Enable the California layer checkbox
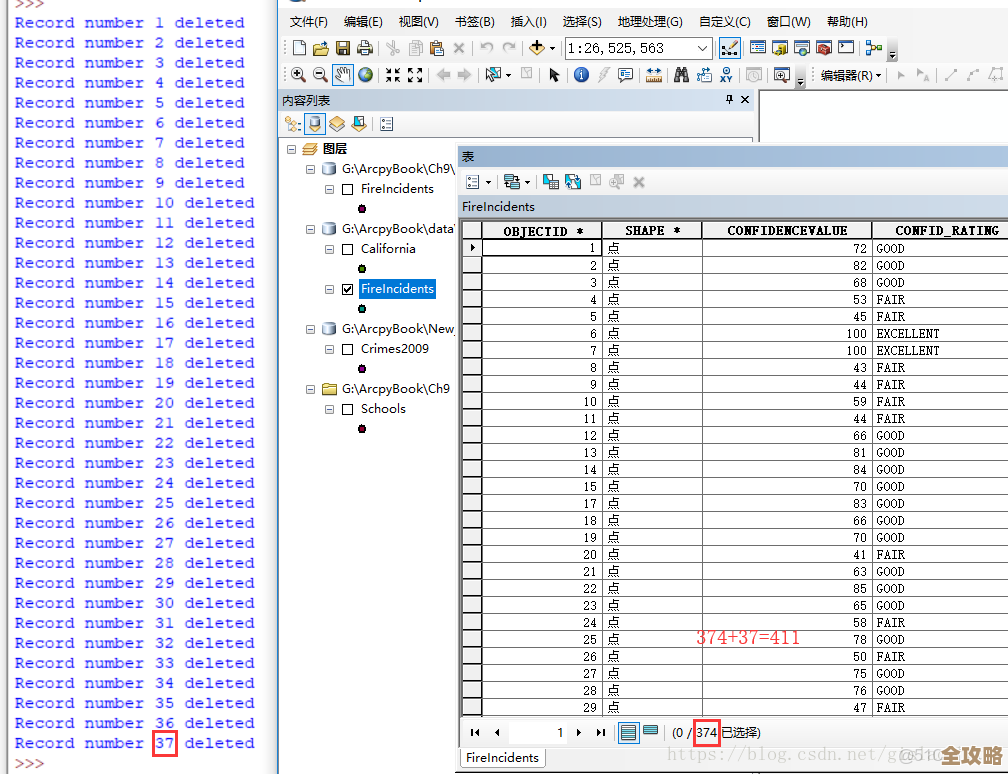 click(347, 249)
